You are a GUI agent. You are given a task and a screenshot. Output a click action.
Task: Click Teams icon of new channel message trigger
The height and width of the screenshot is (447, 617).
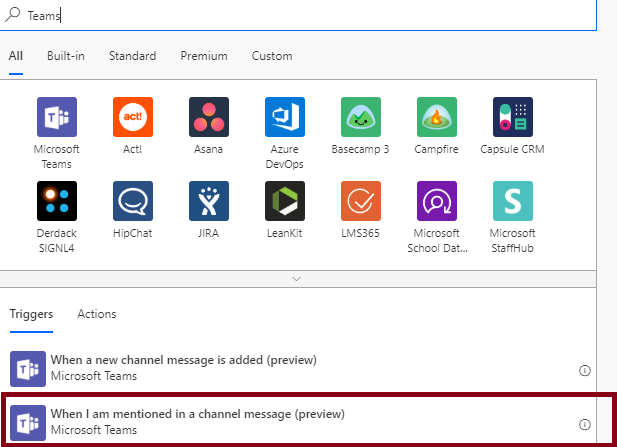pyautogui.click(x=28, y=369)
